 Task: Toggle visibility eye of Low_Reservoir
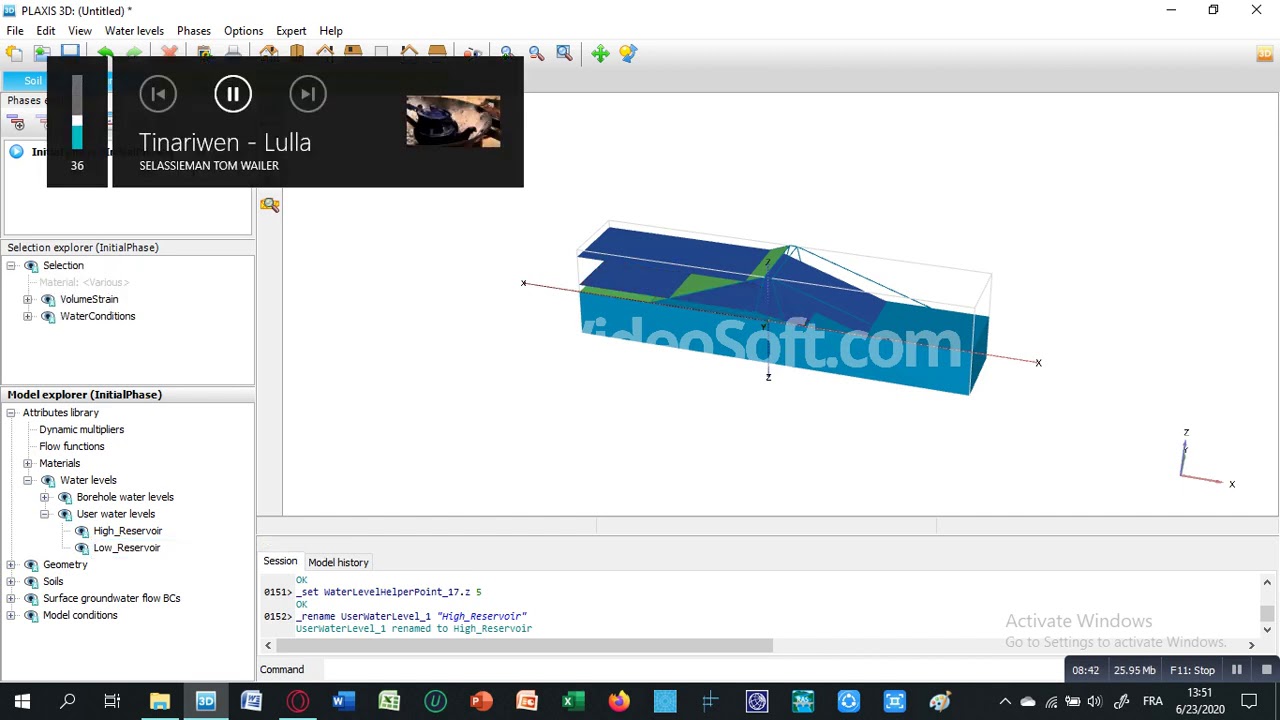[81, 549]
